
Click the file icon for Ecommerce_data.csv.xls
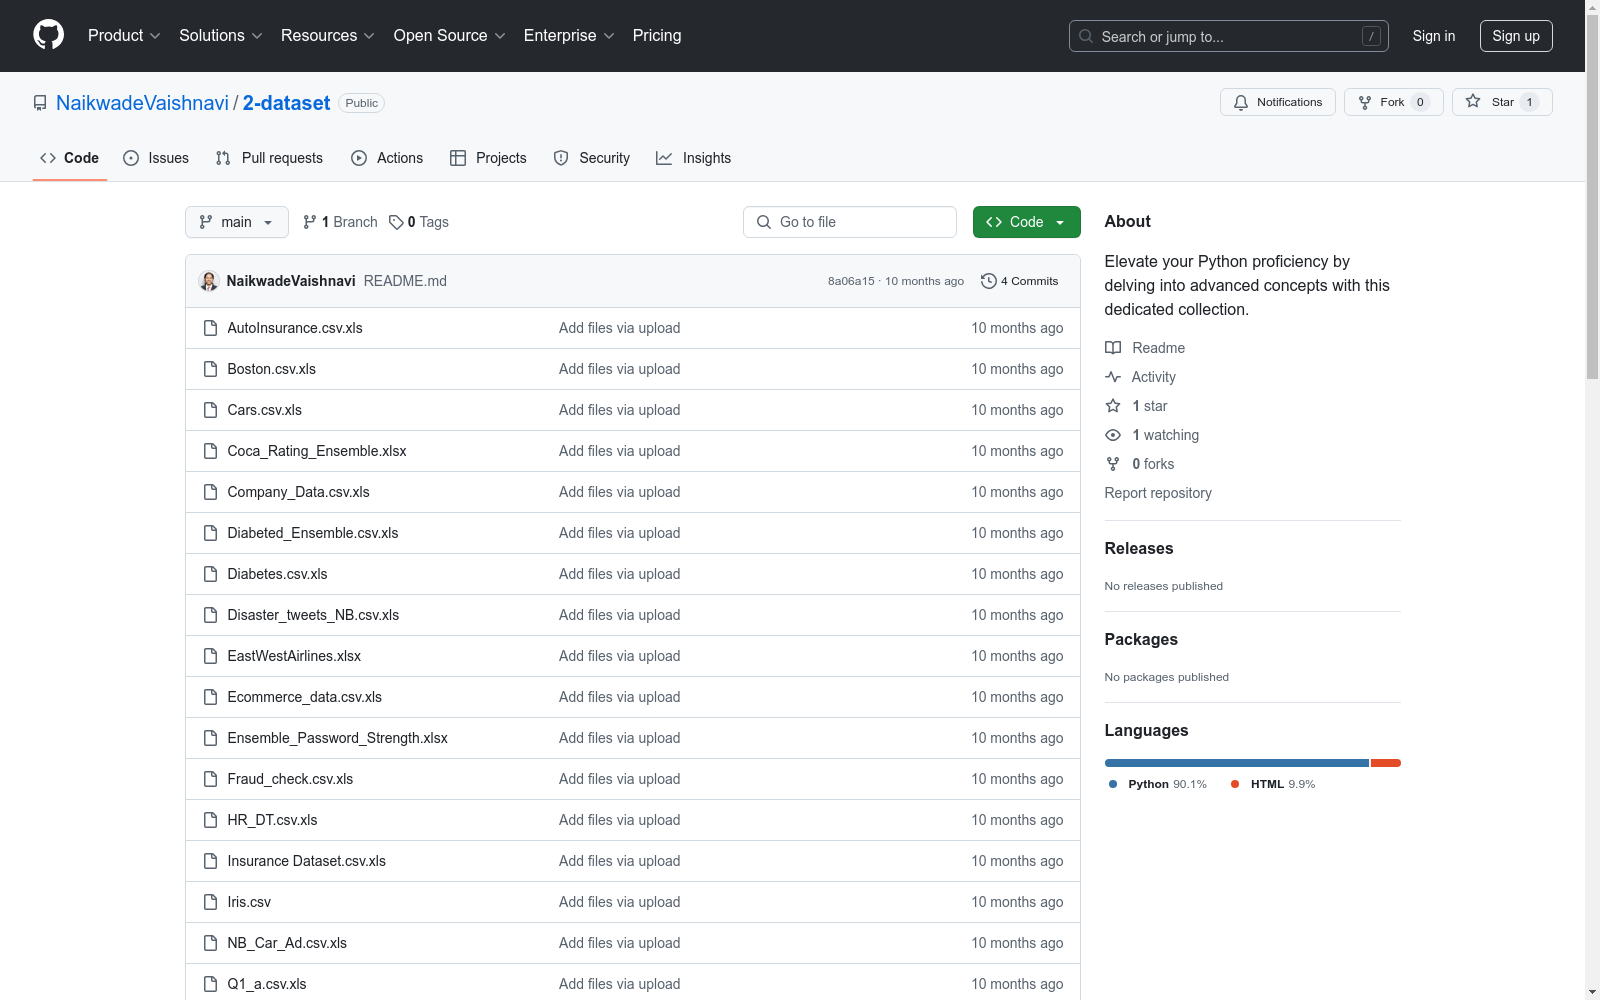[x=210, y=697]
